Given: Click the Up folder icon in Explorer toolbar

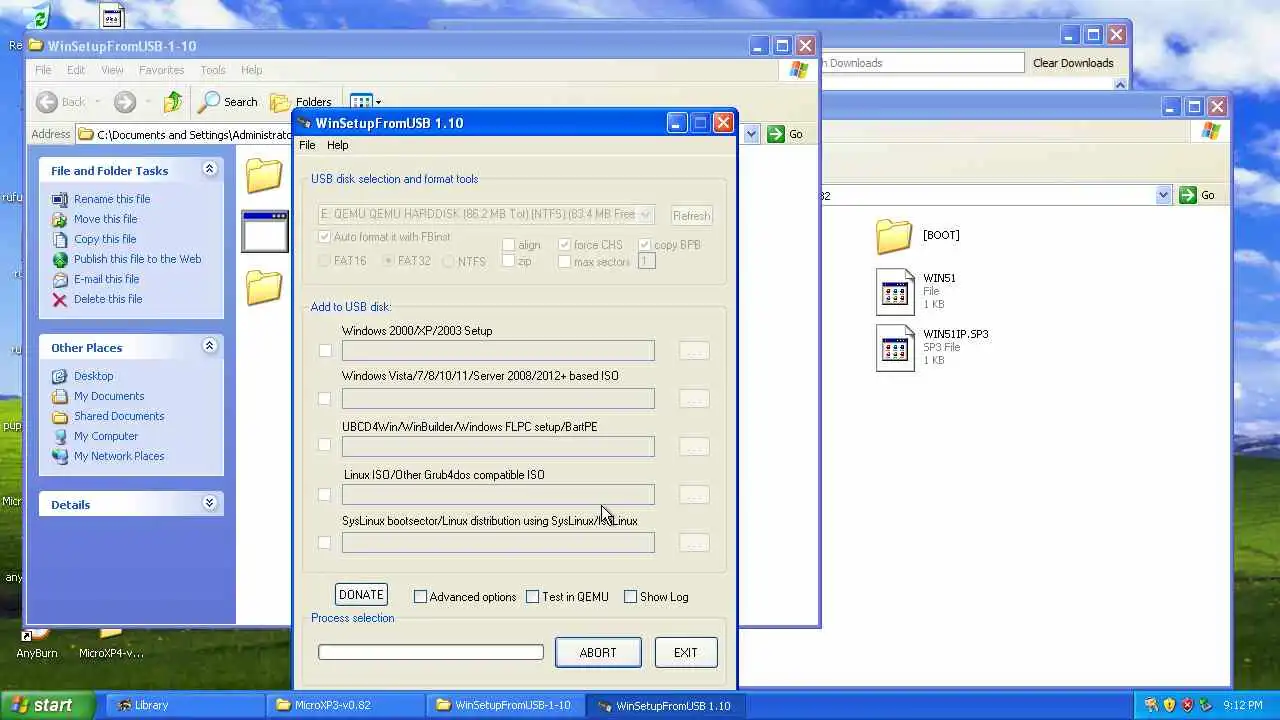Looking at the screenshot, I should point(173,101).
